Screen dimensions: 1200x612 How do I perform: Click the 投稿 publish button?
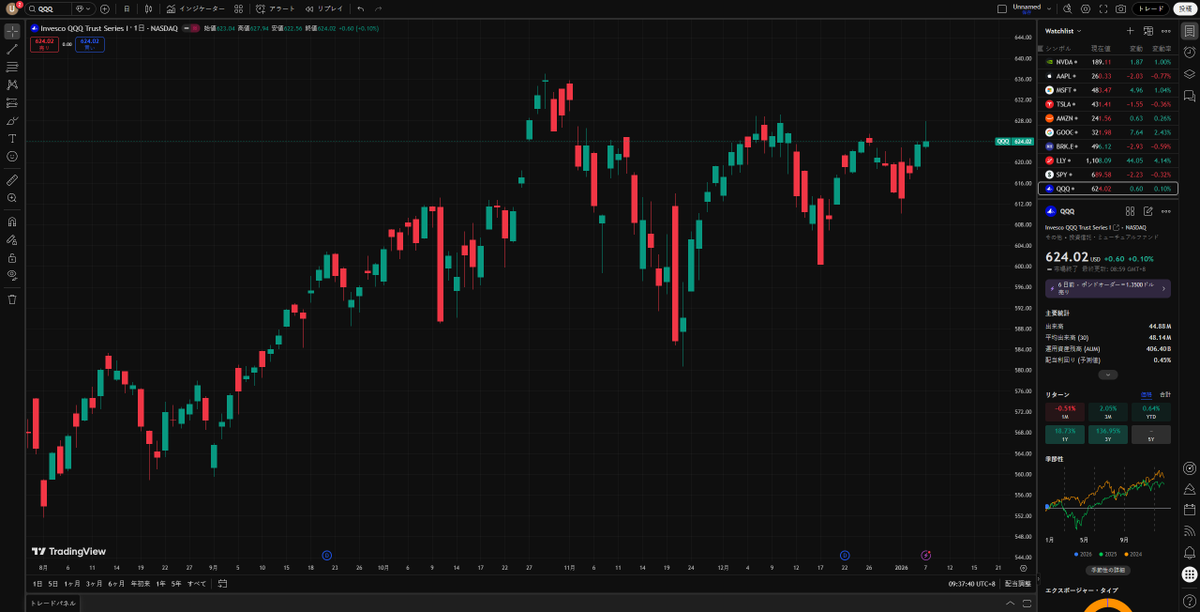click(1184, 9)
